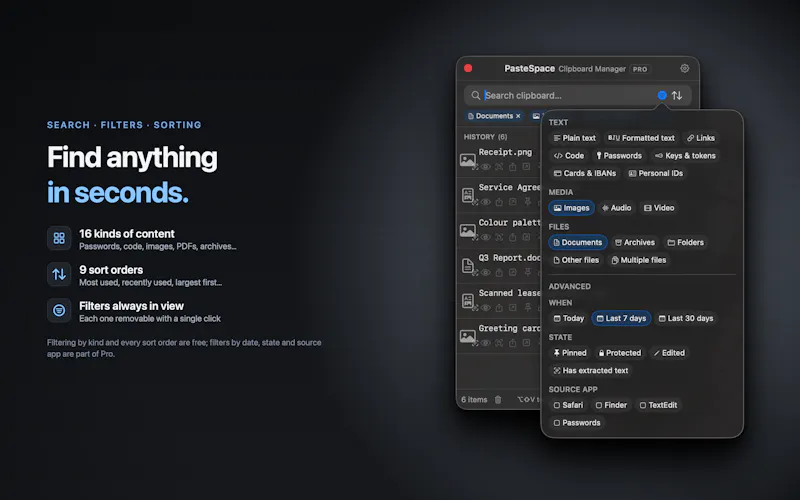
Task: Preview Scanned lease with eye icon
Action: point(486,308)
